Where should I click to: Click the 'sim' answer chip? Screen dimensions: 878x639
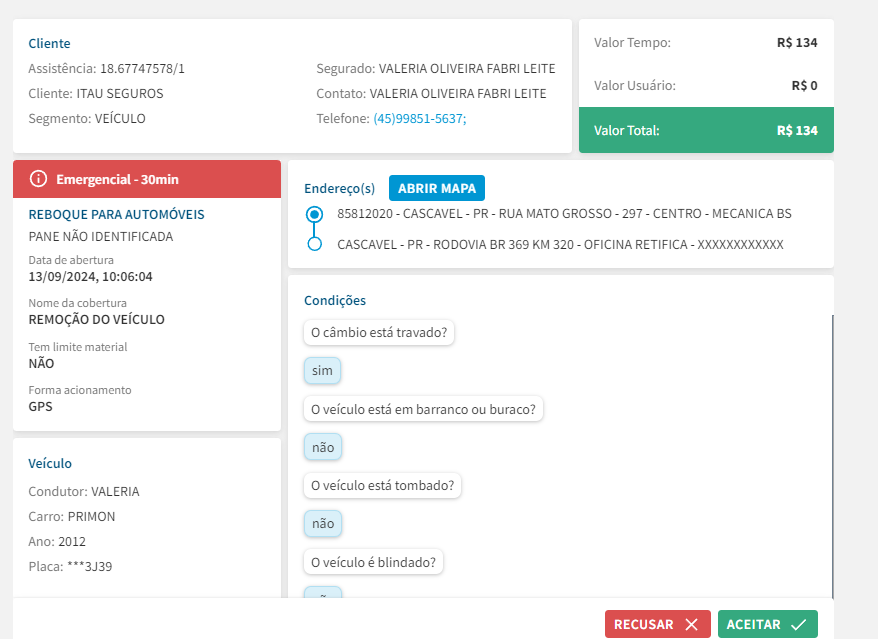(322, 371)
